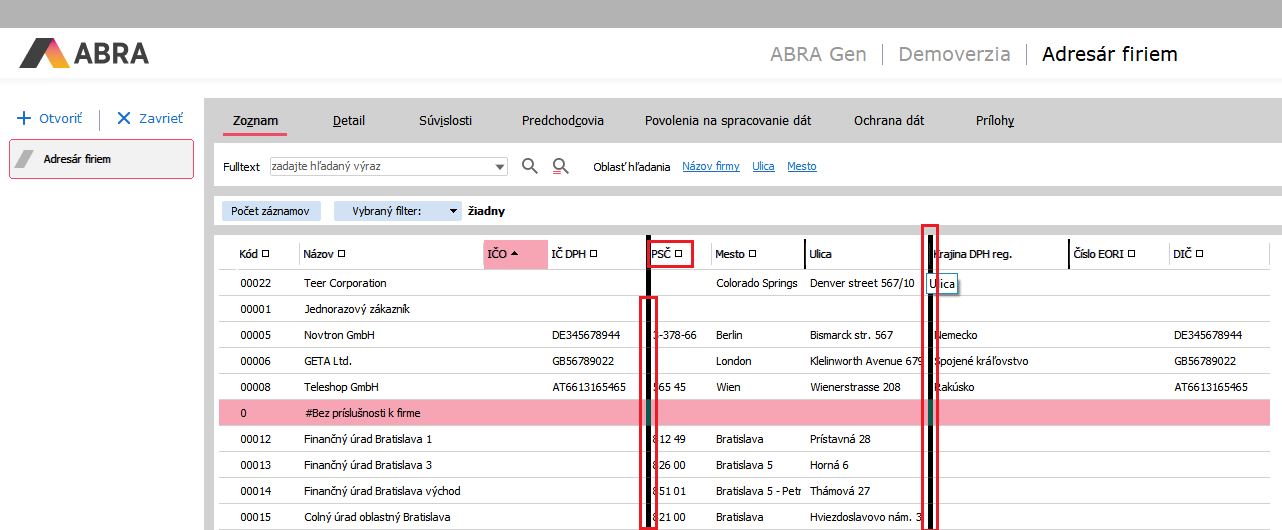Screen dimensions: 1282x530
Task: Switch to the Detail tab
Action: (349, 120)
